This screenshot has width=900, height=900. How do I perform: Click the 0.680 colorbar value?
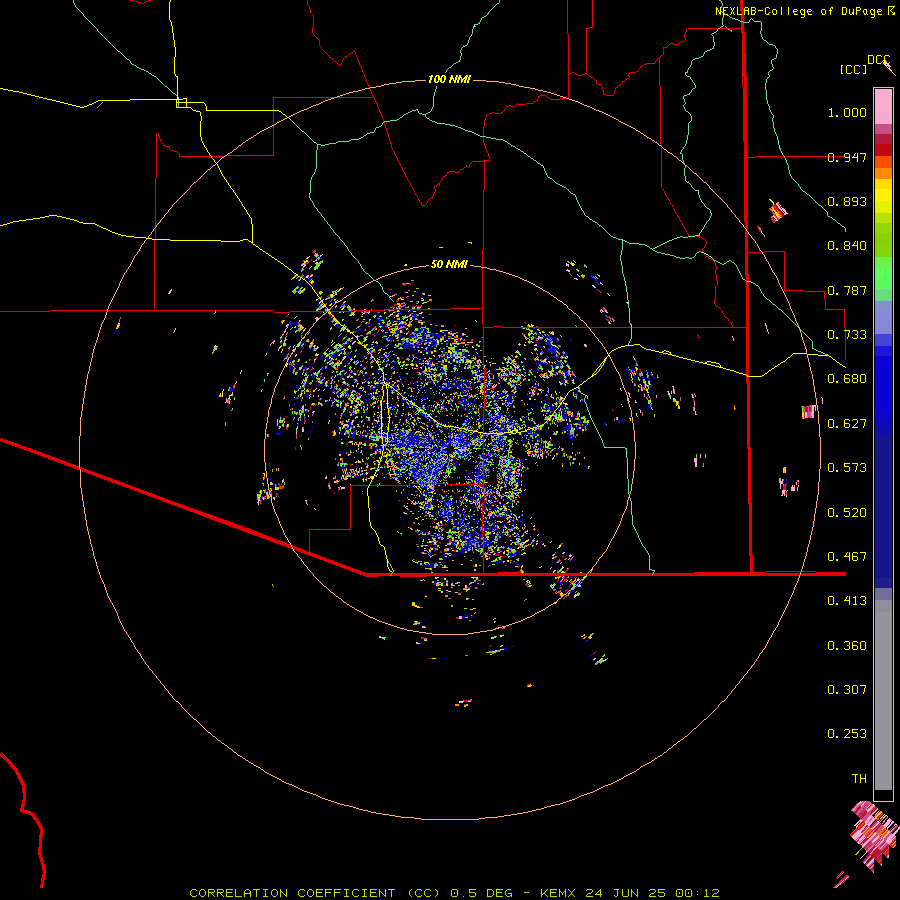click(x=847, y=379)
